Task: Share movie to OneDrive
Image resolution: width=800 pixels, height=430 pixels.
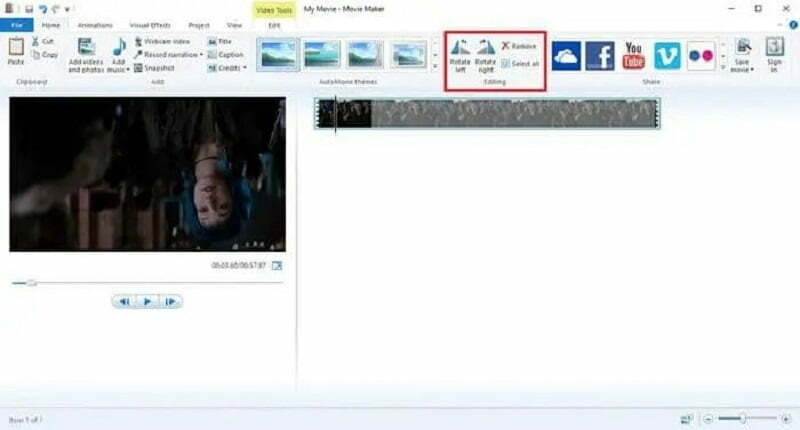Action: coord(566,56)
